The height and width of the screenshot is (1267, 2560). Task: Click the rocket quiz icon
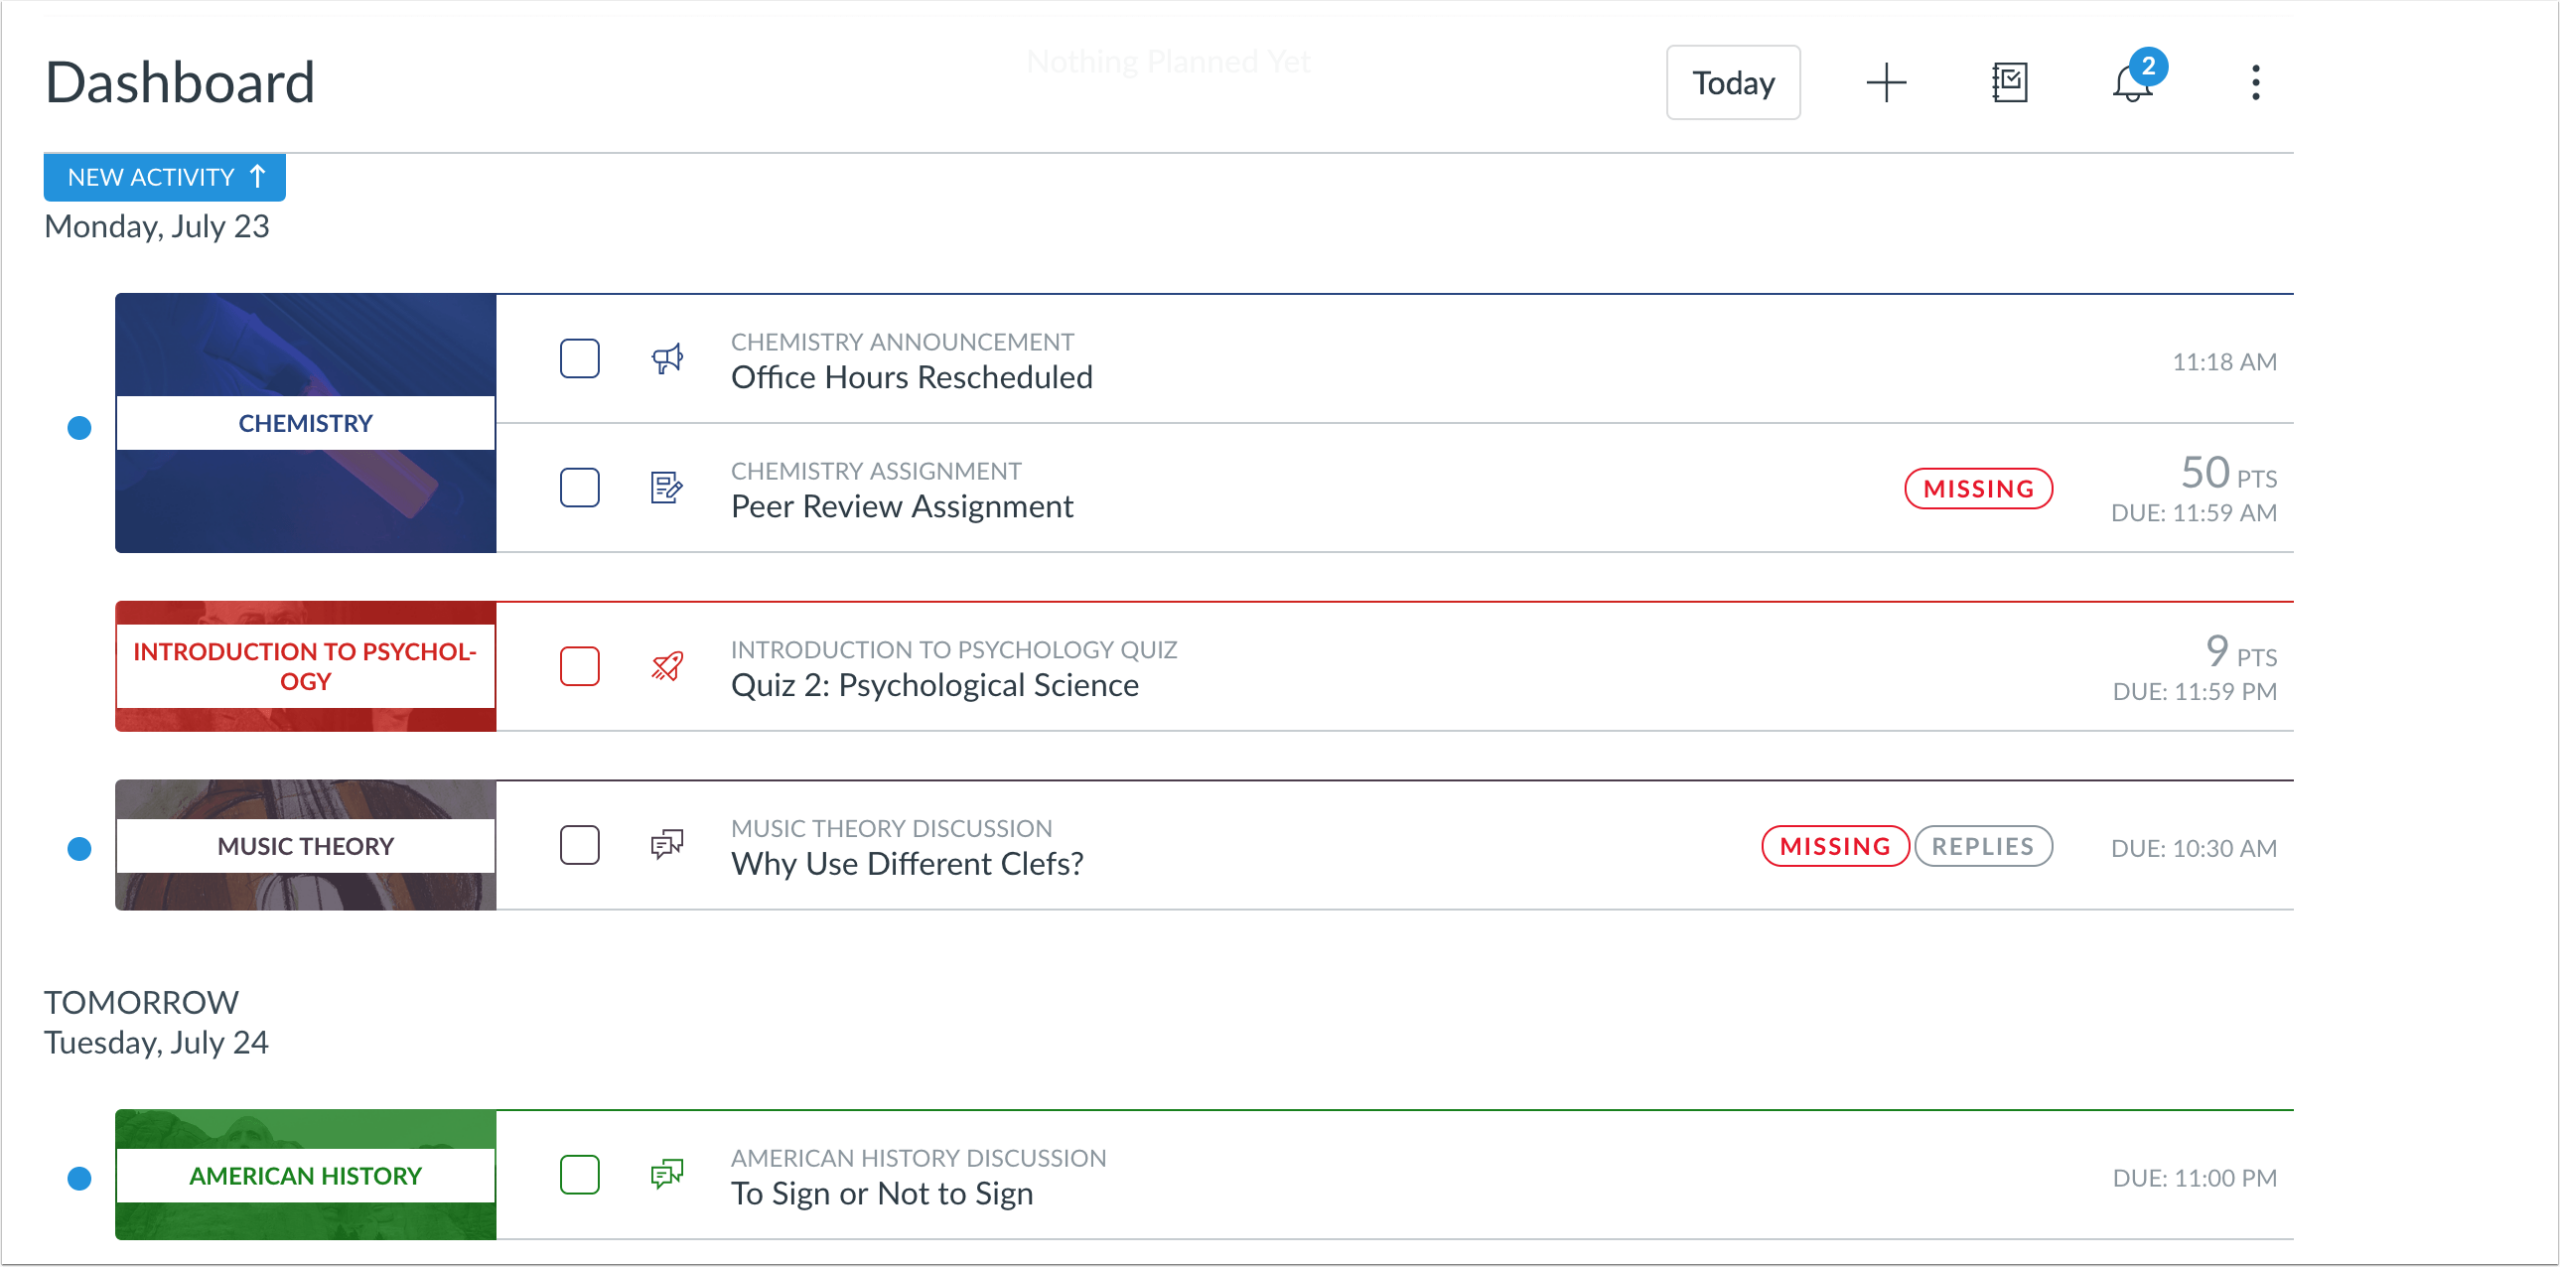tap(667, 667)
